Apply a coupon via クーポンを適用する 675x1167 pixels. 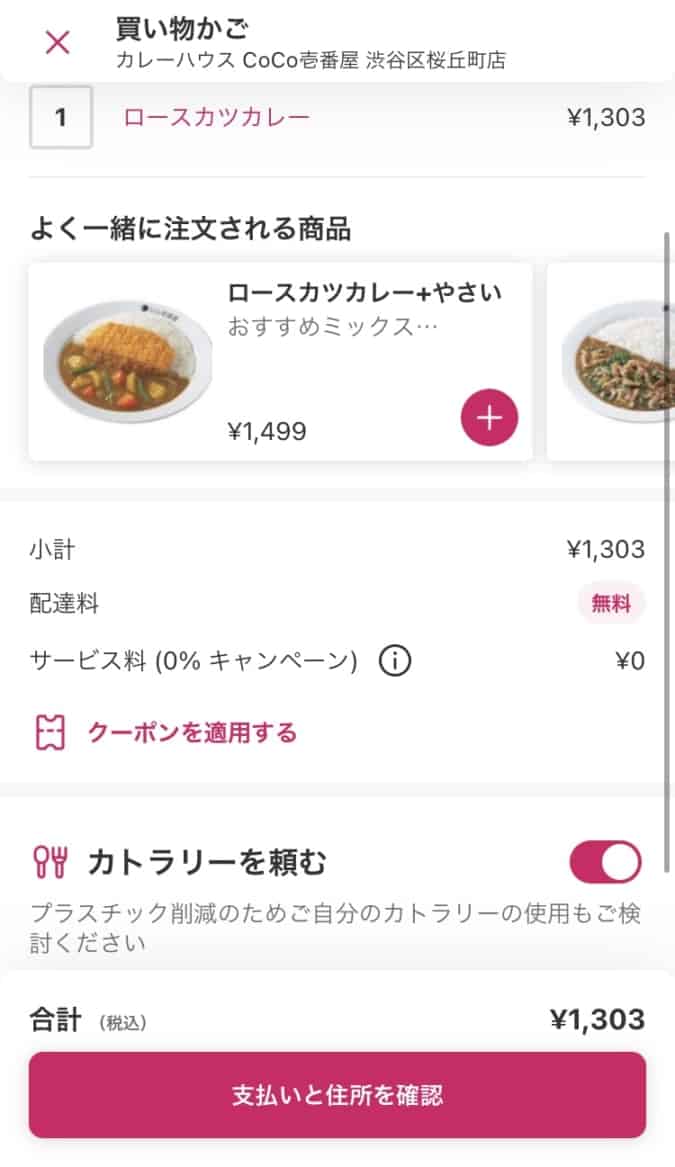pyautogui.click(x=192, y=733)
